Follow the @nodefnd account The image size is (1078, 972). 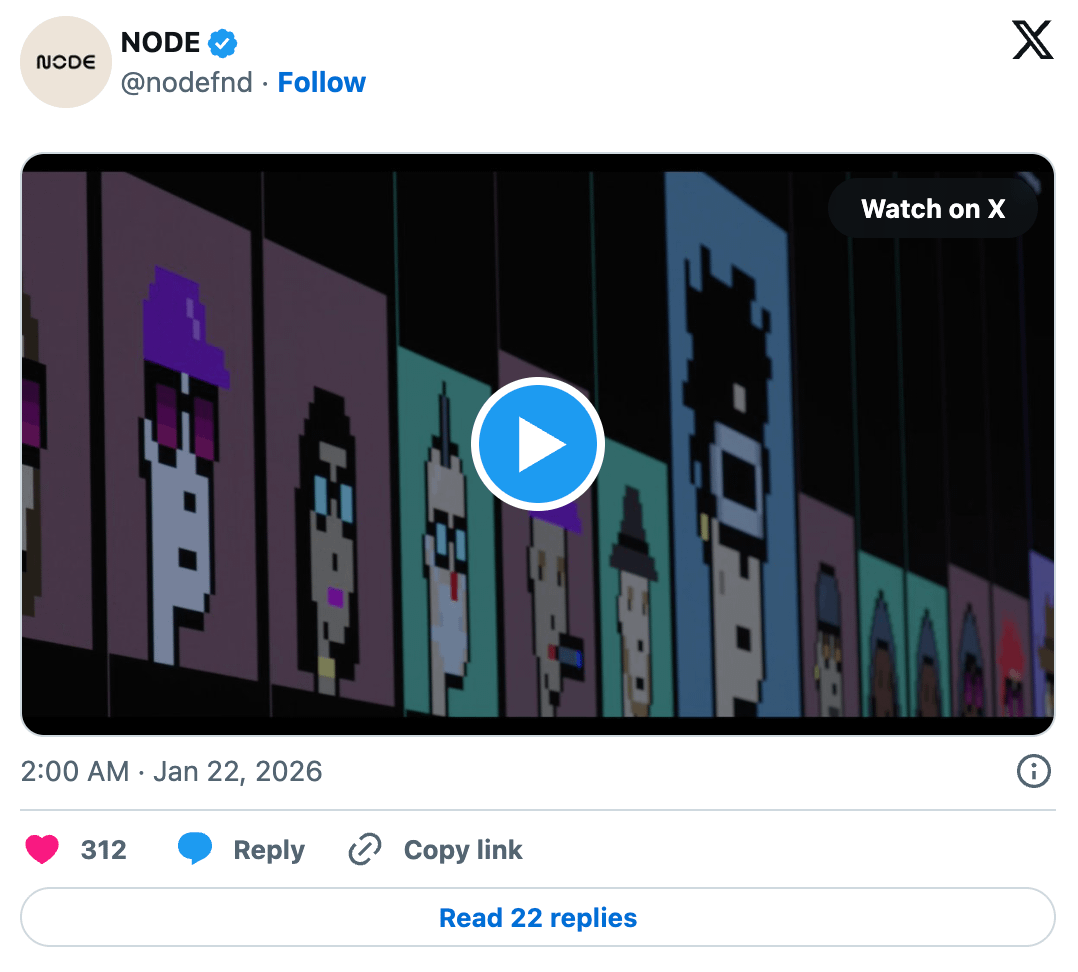[321, 82]
